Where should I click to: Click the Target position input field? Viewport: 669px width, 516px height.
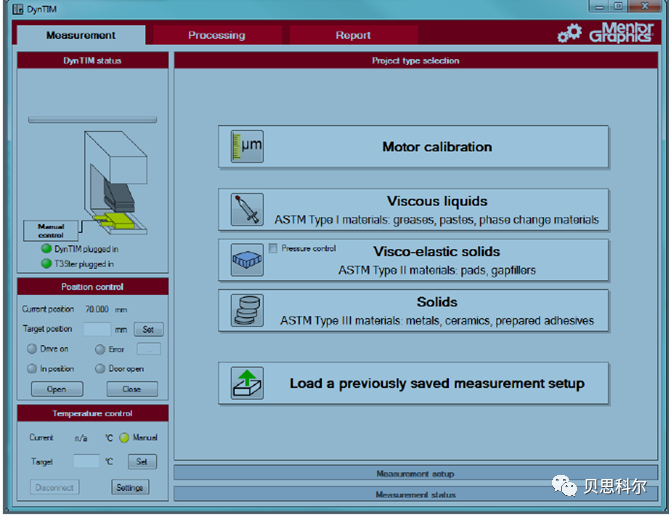pos(97,329)
